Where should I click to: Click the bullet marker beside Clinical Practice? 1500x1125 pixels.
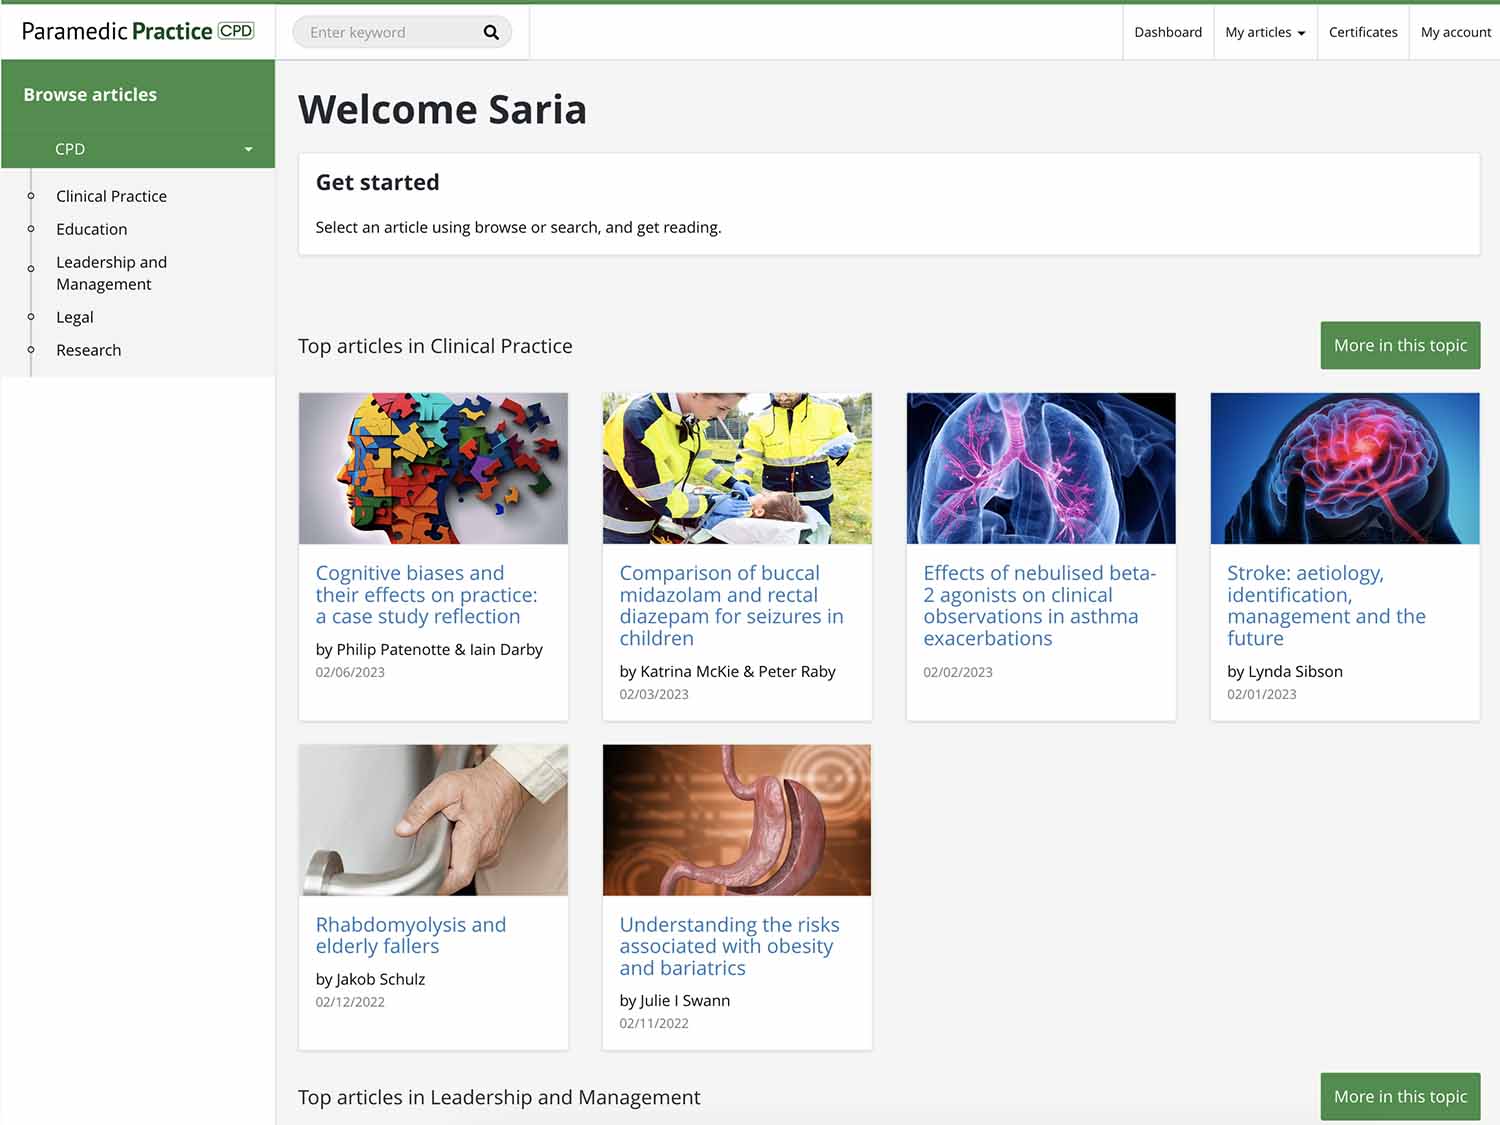point(30,196)
